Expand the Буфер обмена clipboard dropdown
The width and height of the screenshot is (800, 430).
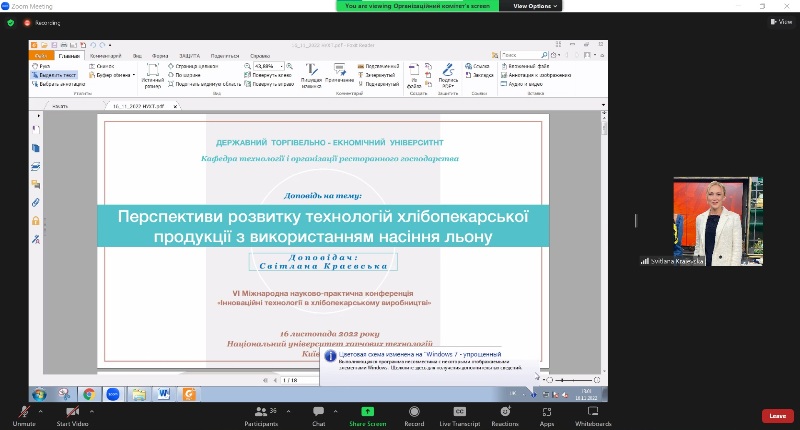point(134,75)
